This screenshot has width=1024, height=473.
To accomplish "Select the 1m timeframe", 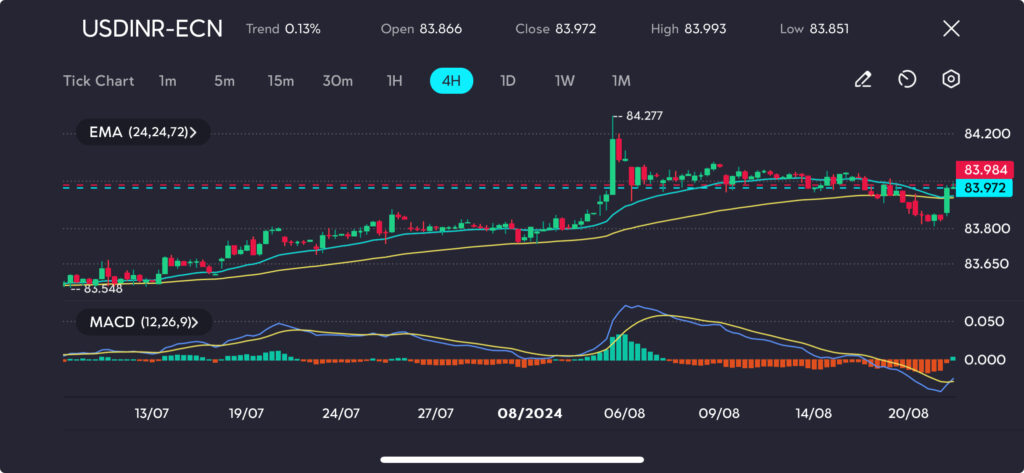I will pyautogui.click(x=167, y=81).
